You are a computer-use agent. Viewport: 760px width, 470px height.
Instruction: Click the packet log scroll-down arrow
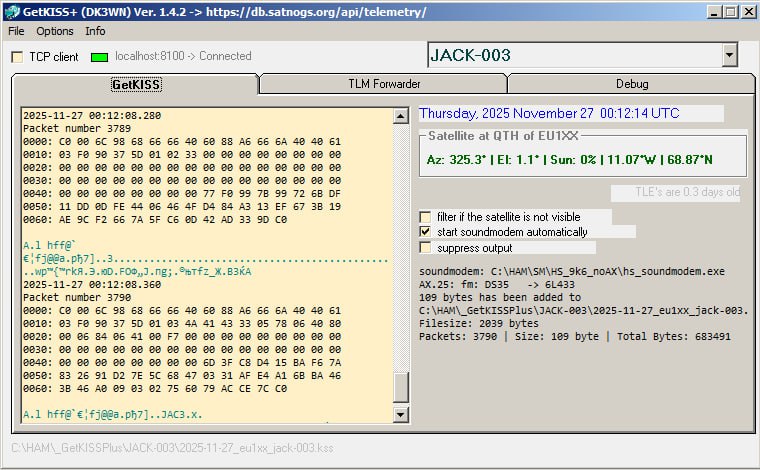(x=402, y=414)
